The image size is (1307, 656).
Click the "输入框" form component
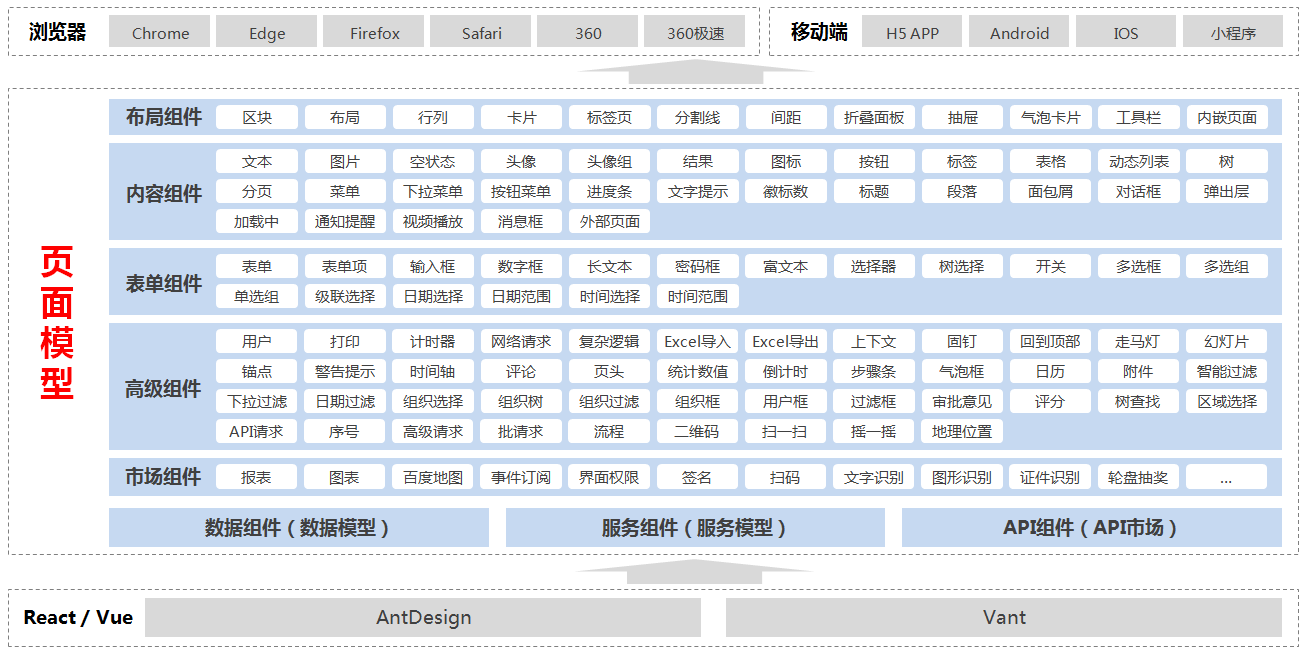coord(433,266)
